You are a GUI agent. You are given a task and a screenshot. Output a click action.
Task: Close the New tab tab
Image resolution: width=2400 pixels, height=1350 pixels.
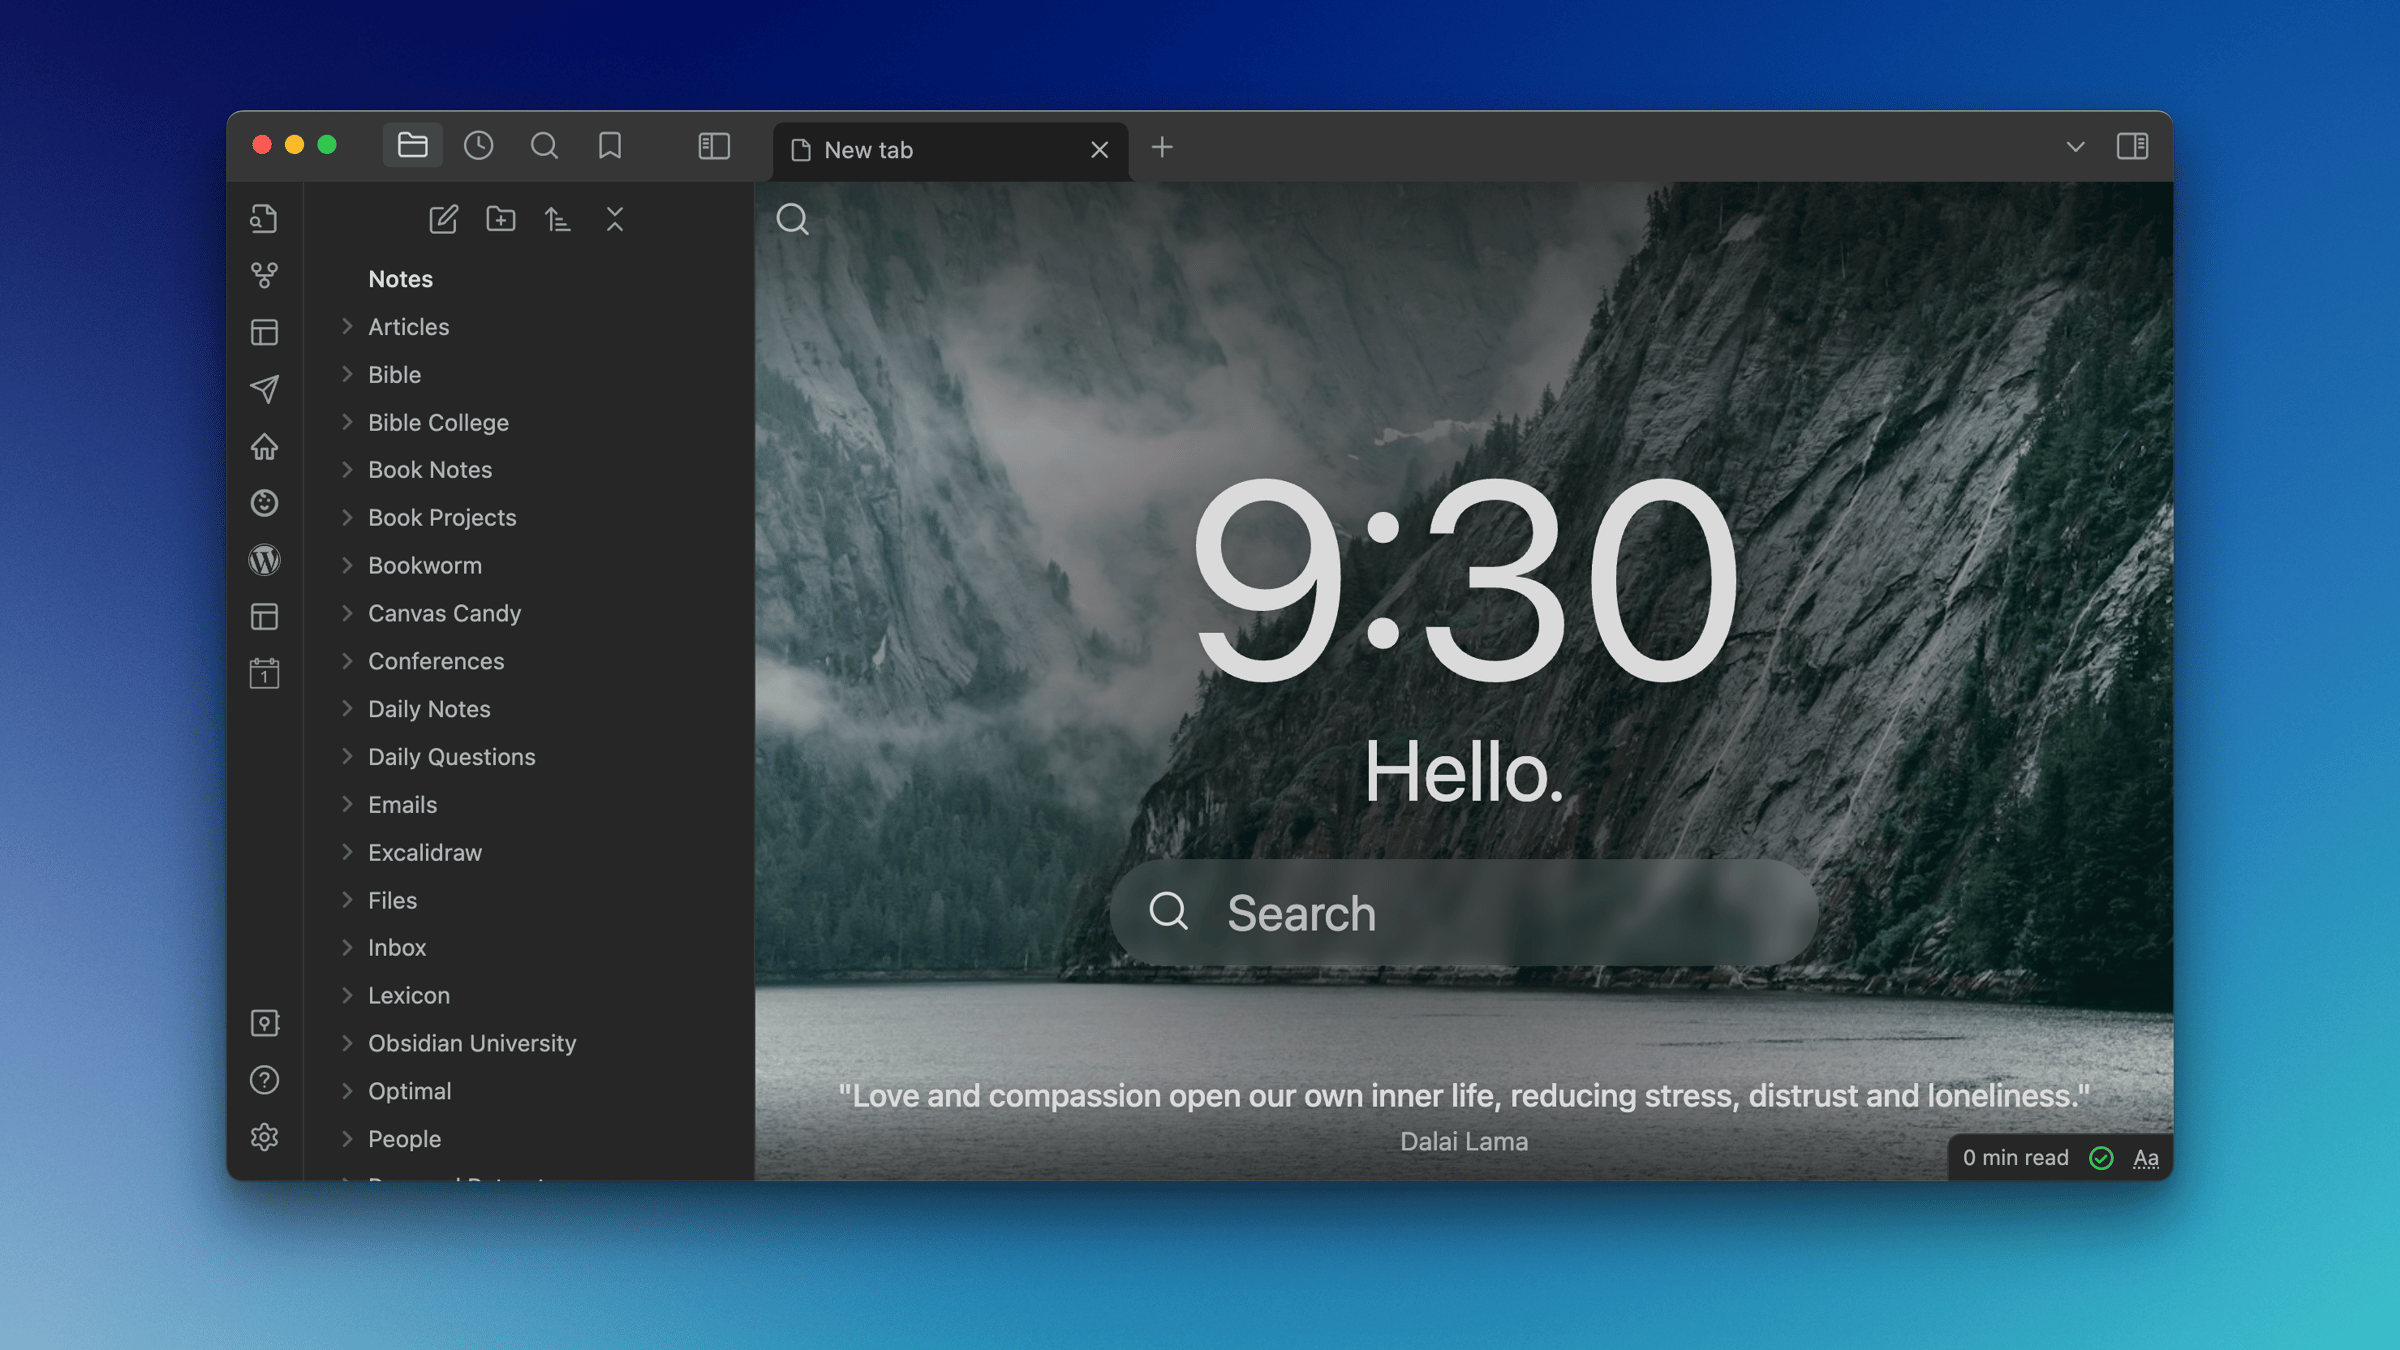[x=1099, y=150]
